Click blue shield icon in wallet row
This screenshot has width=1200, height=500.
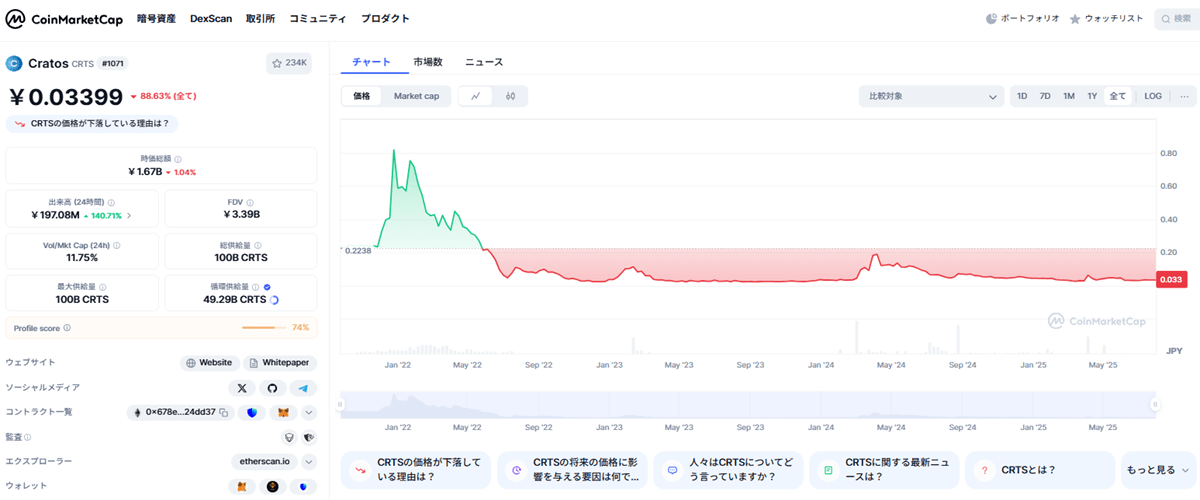point(304,487)
